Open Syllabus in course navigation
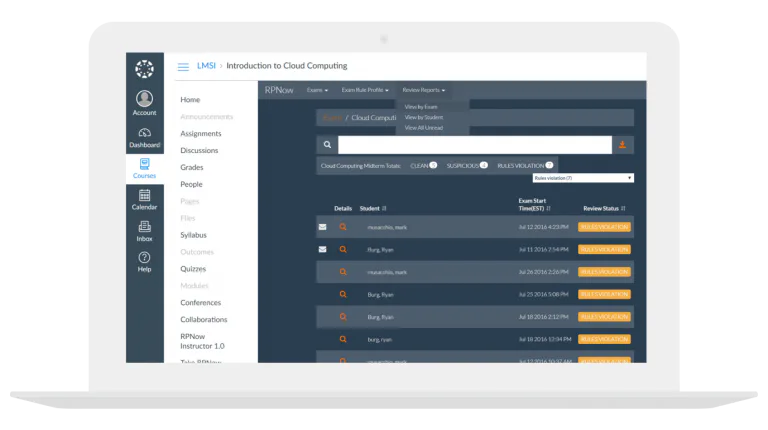The width and height of the screenshot is (768, 430). click(193, 235)
